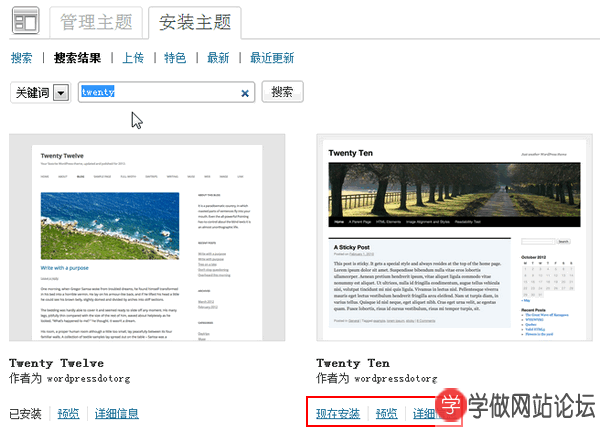Open the 搜索 link in the filter row
This screenshot has width=600, height=432.
pyautogui.click(x=21, y=58)
